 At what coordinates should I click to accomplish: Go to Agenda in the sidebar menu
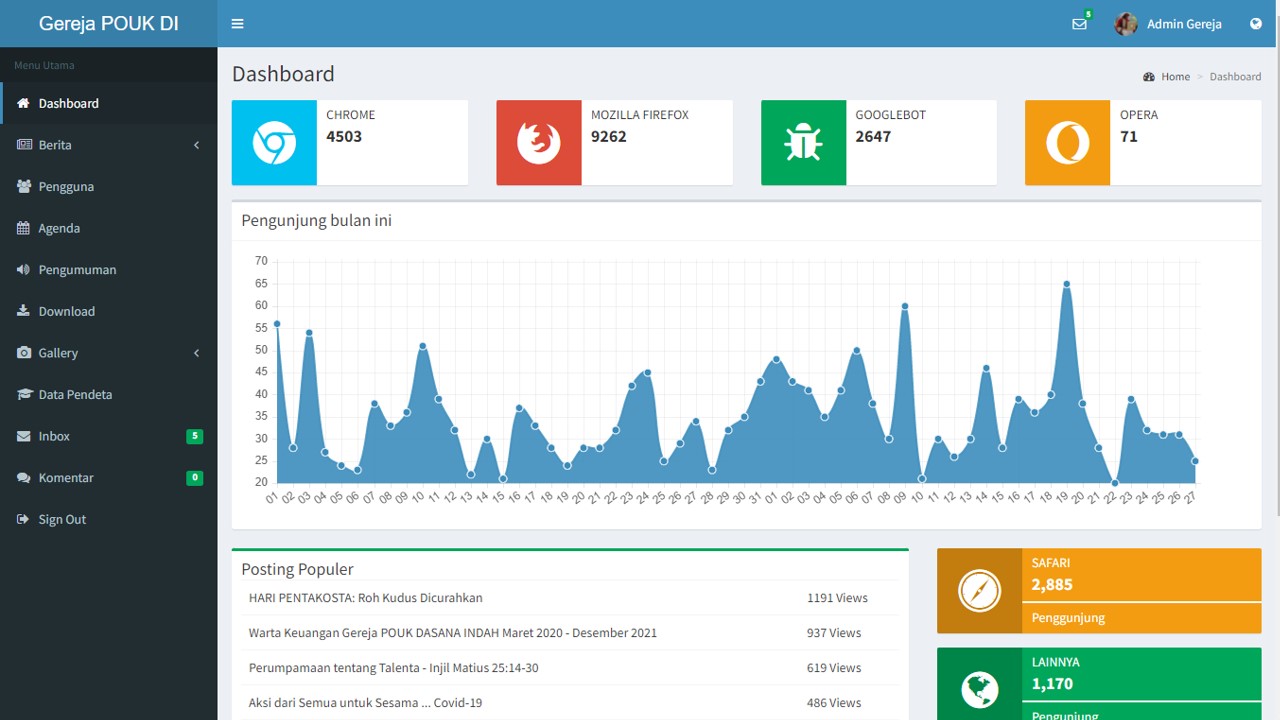pos(59,228)
